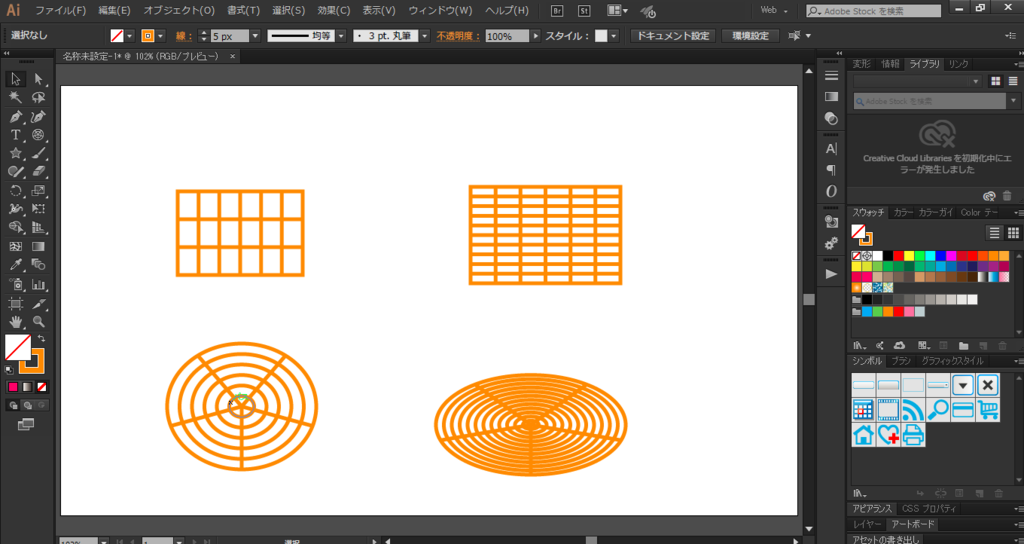1024x544 pixels.
Task: Open the stroke weight dropdown
Action: [x=255, y=36]
